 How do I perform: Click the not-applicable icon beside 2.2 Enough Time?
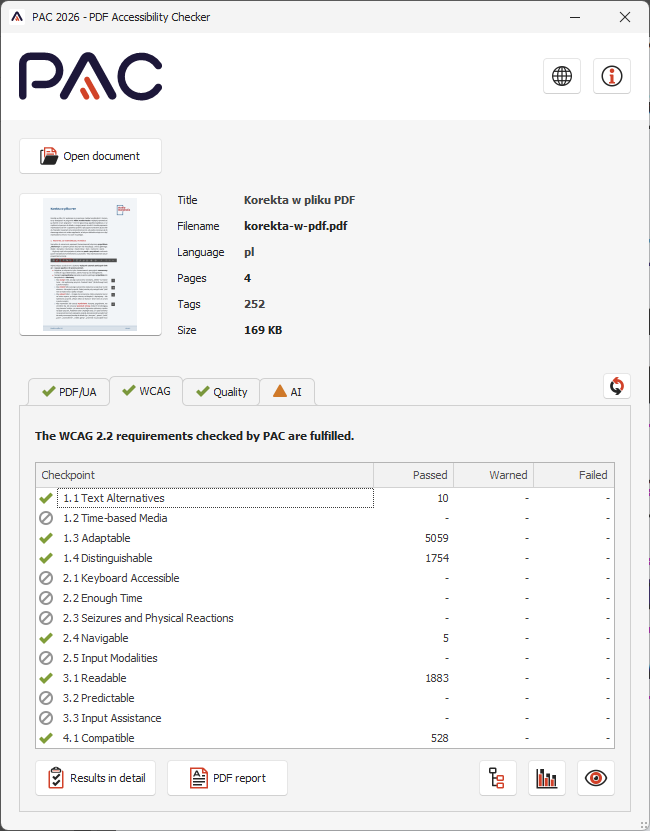click(46, 598)
